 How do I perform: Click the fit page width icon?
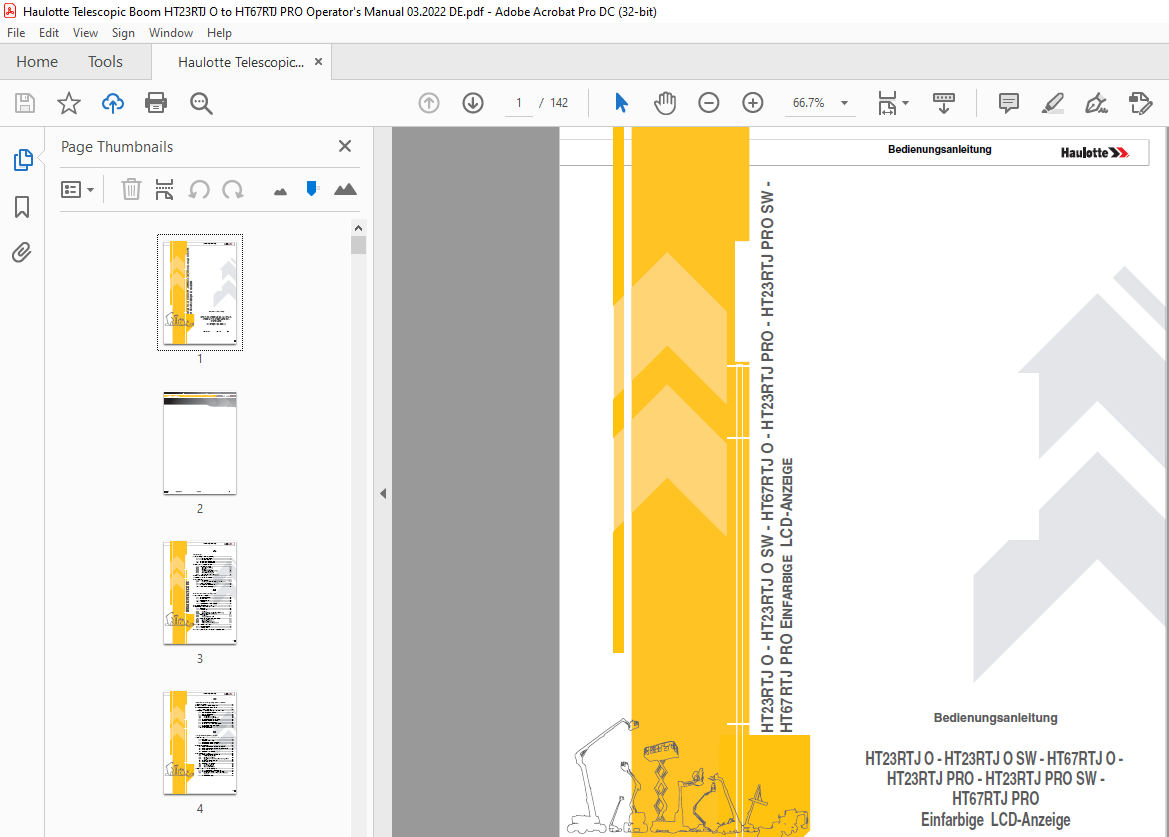click(887, 103)
